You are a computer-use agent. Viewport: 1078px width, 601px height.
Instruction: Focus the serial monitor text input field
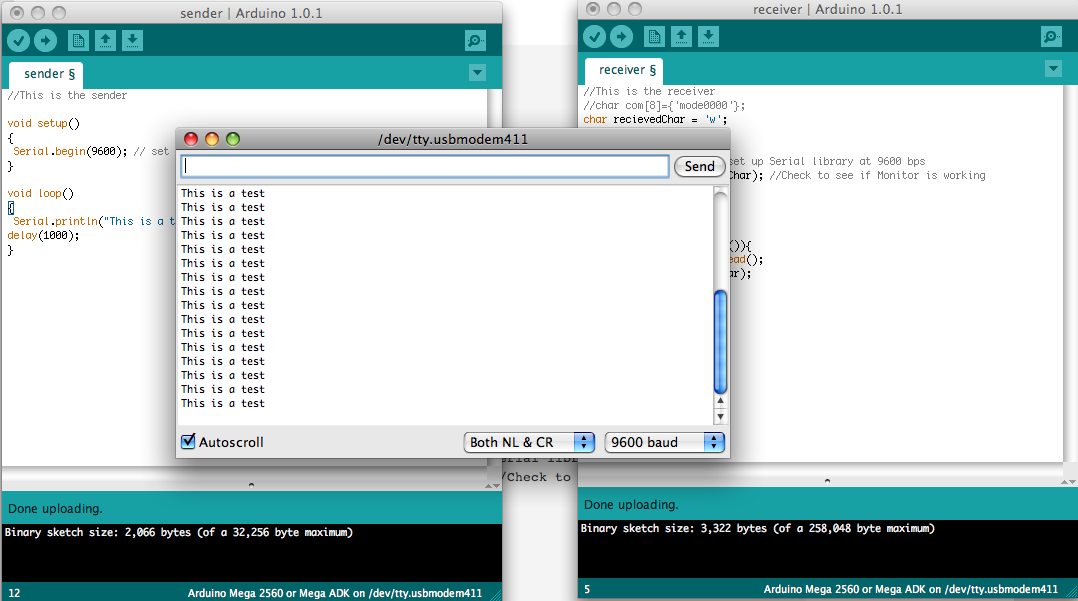tap(425, 166)
